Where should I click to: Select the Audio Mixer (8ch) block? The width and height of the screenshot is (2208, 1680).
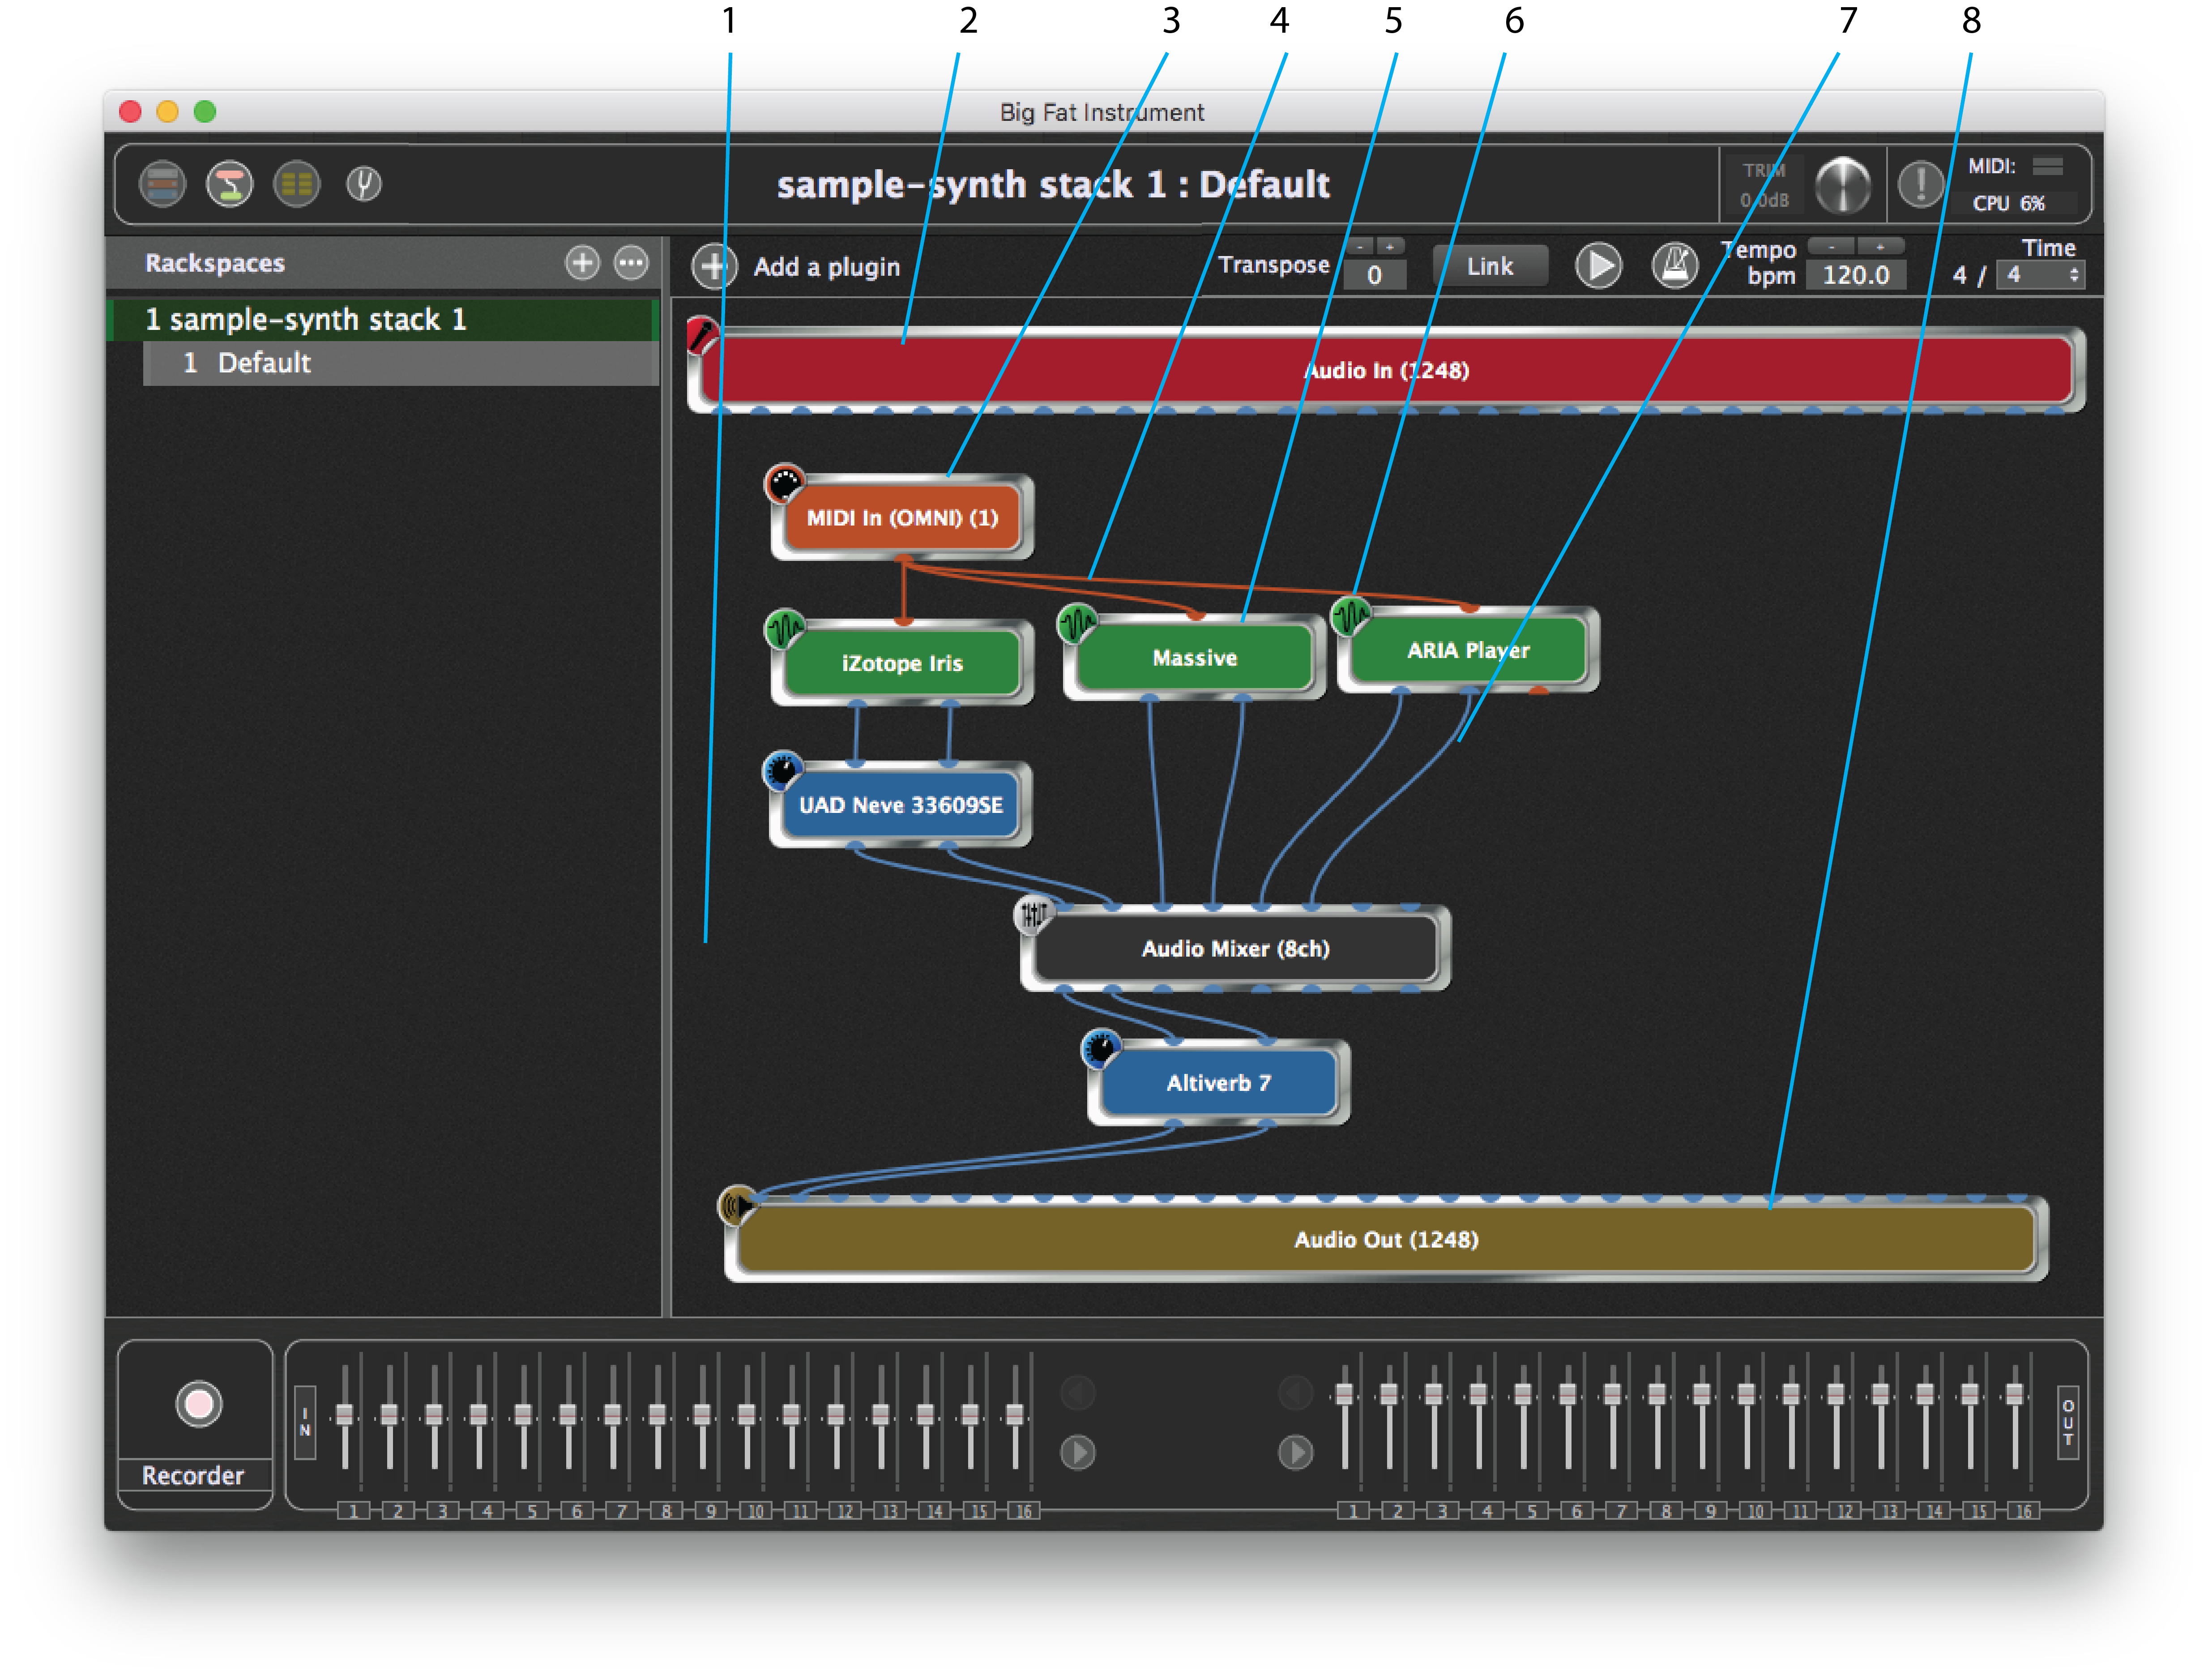pyautogui.click(x=1235, y=948)
